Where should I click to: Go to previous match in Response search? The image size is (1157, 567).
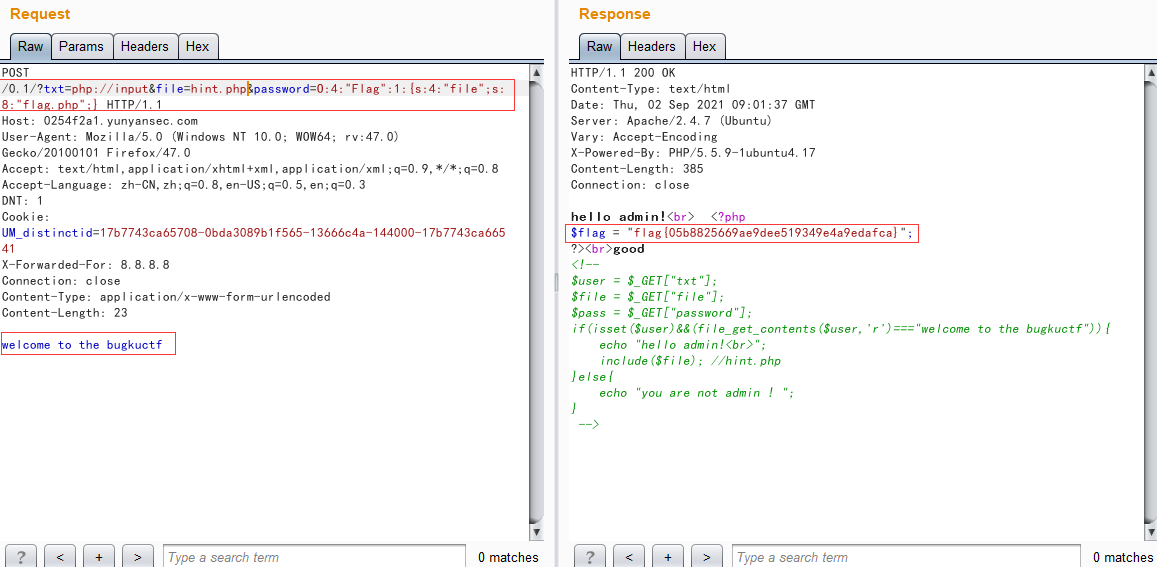(x=629, y=557)
